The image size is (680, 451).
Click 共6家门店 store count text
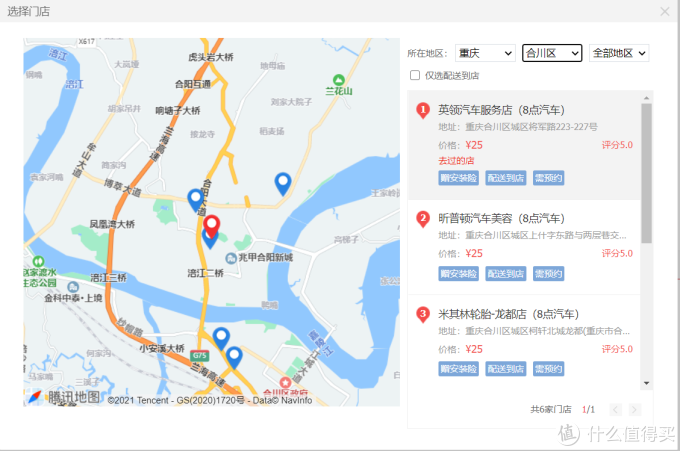tap(551, 409)
